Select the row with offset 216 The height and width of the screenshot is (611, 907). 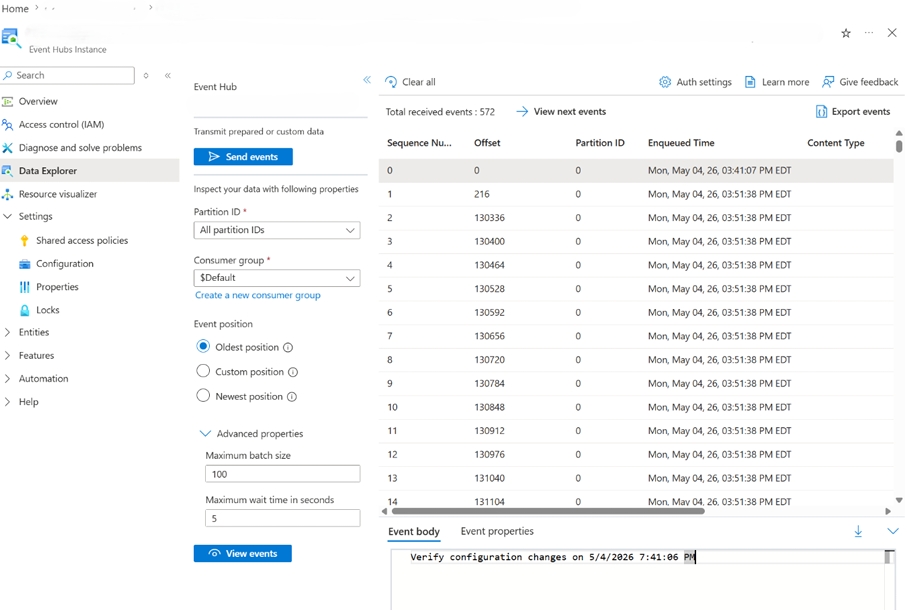pyautogui.click(x=636, y=194)
